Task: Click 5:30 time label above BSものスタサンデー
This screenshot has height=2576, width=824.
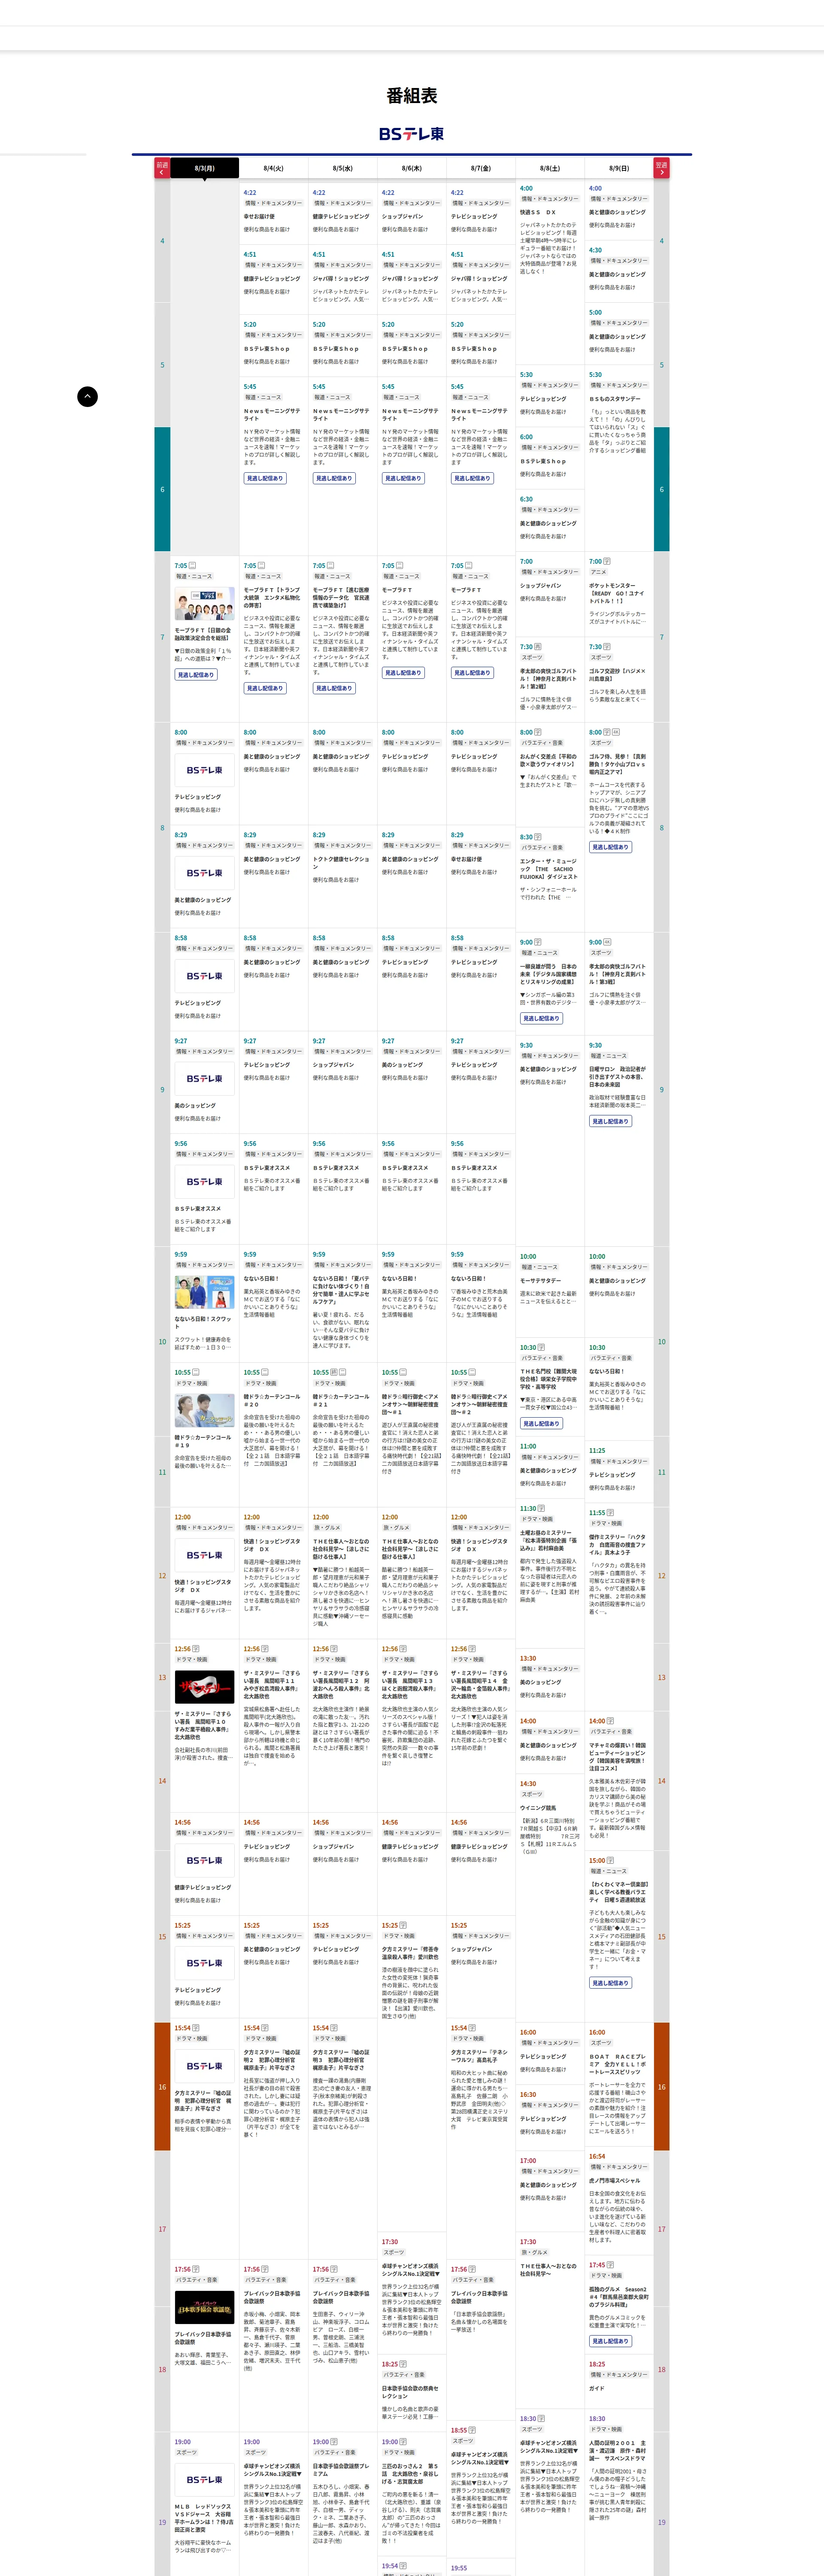Action: 595,375
